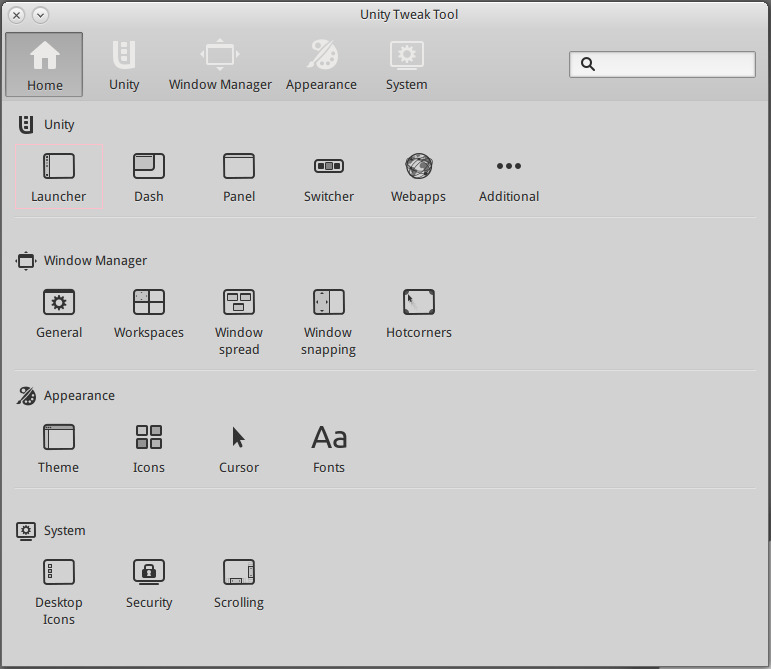771x669 pixels.
Task: Open Window snapping settings
Action: 328,303
